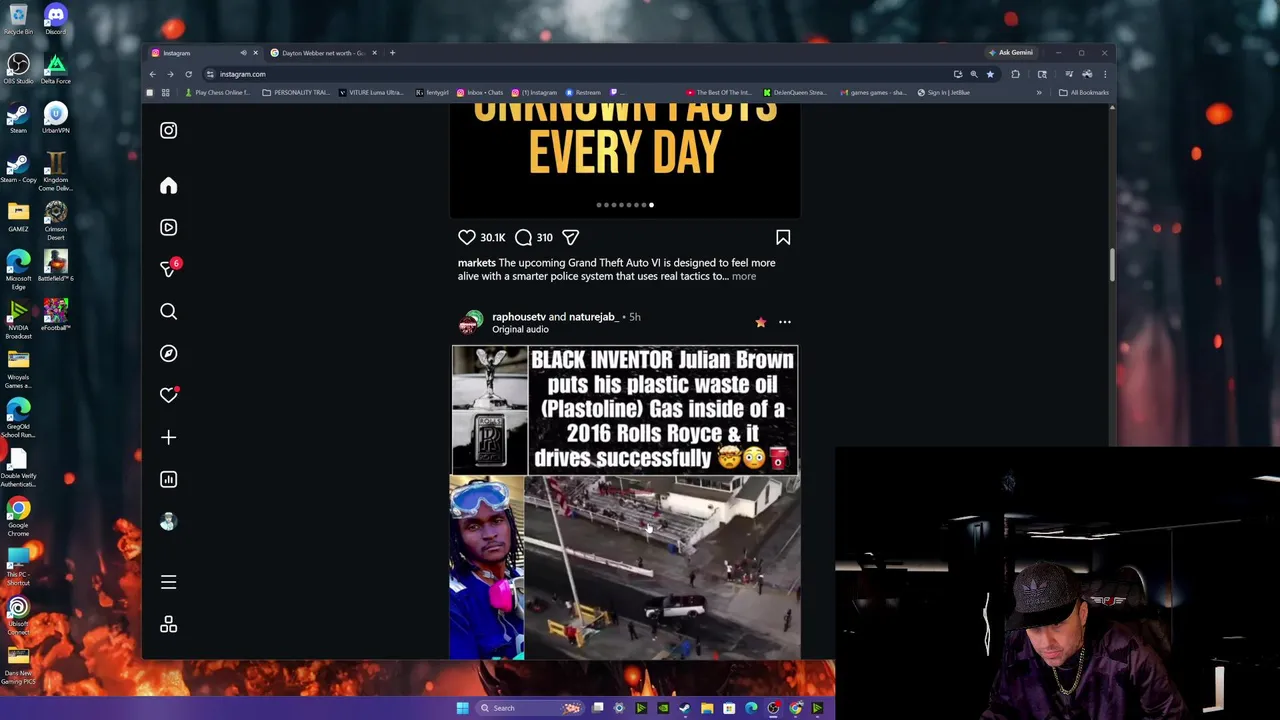Viewport: 1280px width, 720px height.
Task: Open File Explorer from the taskbar
Action: click(707, 708)
